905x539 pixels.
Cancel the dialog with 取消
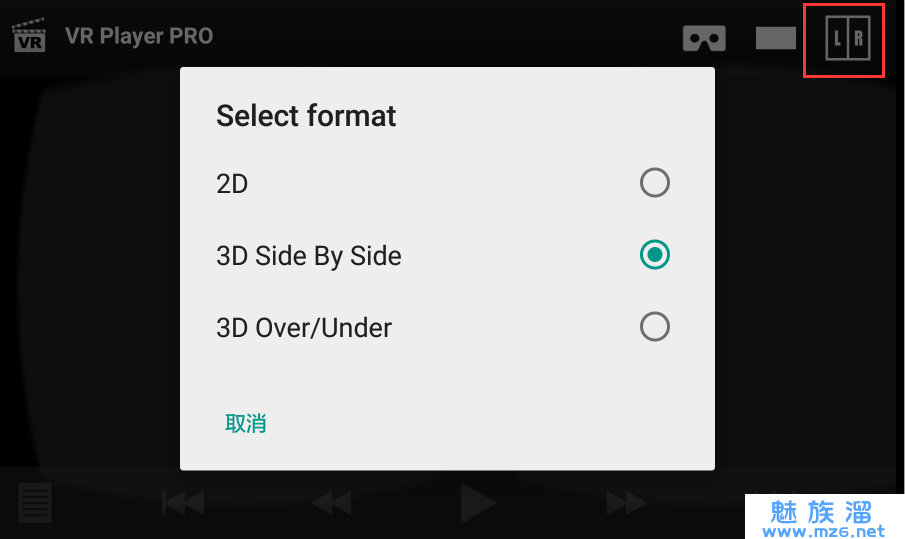click(245, 424)
